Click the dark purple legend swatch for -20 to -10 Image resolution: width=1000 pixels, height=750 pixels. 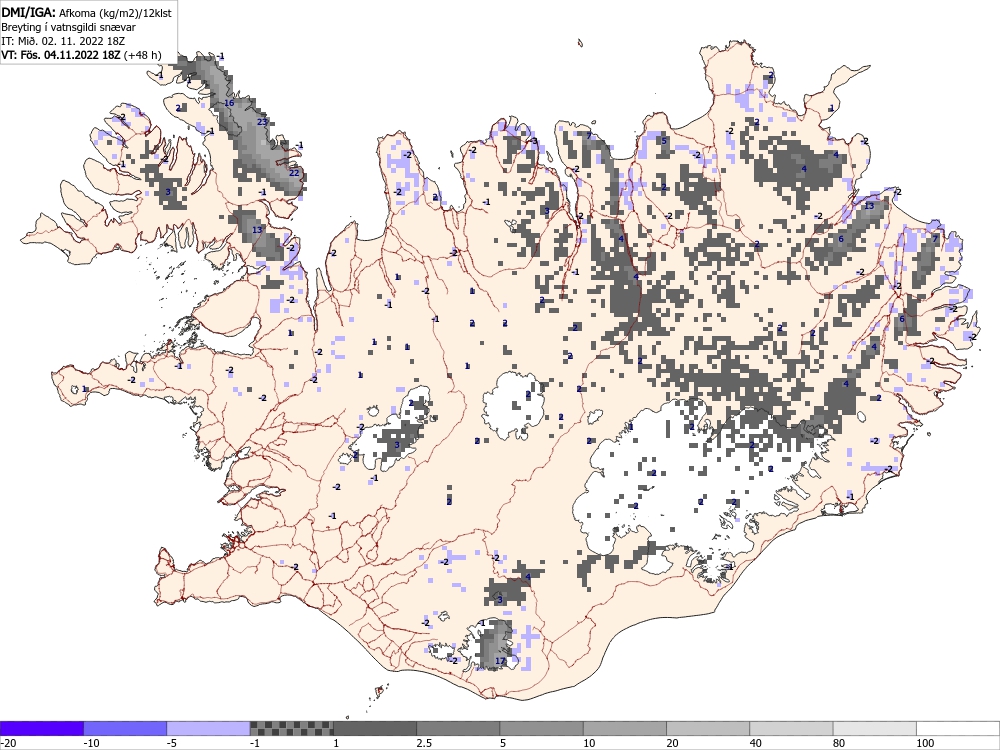[x=41, y=728]
